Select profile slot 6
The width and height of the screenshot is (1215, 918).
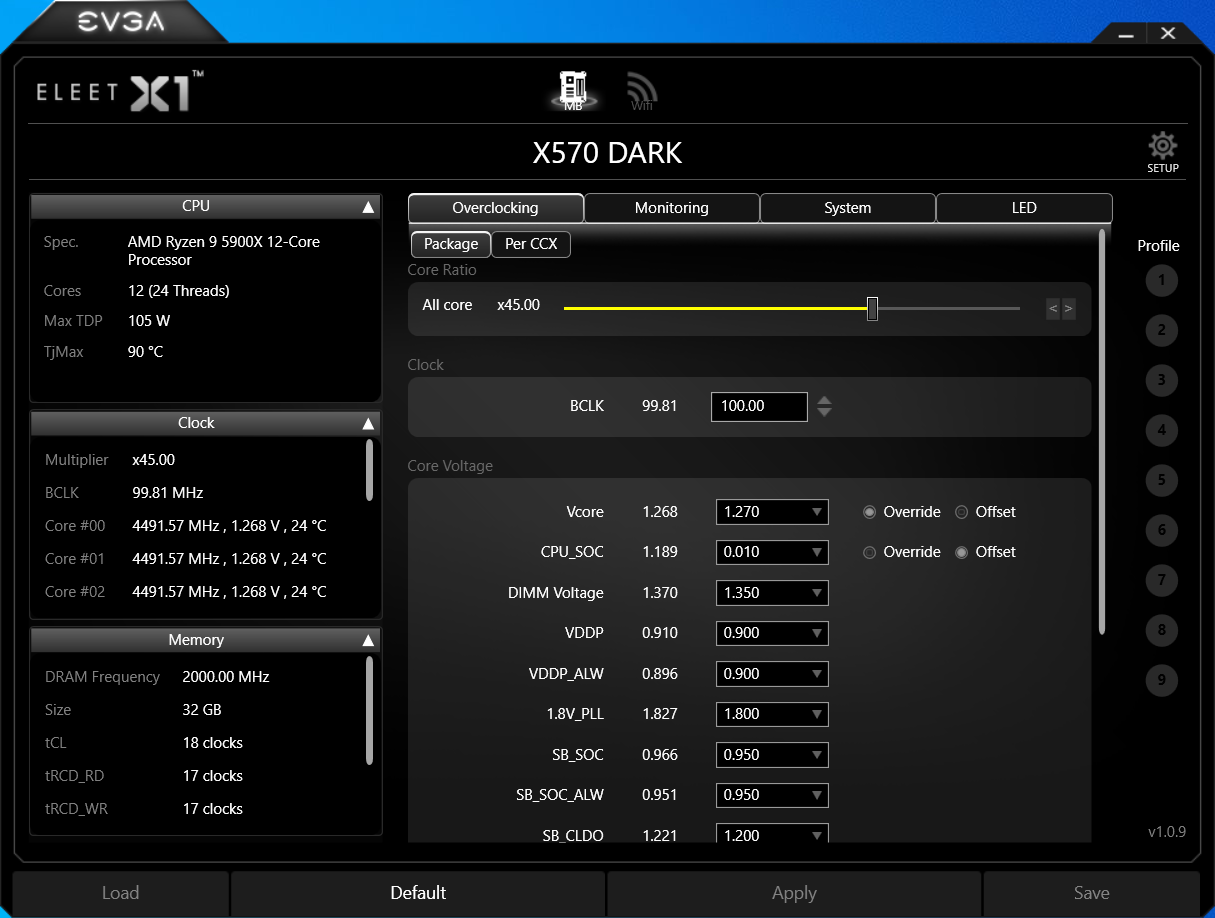[1161, 530]
